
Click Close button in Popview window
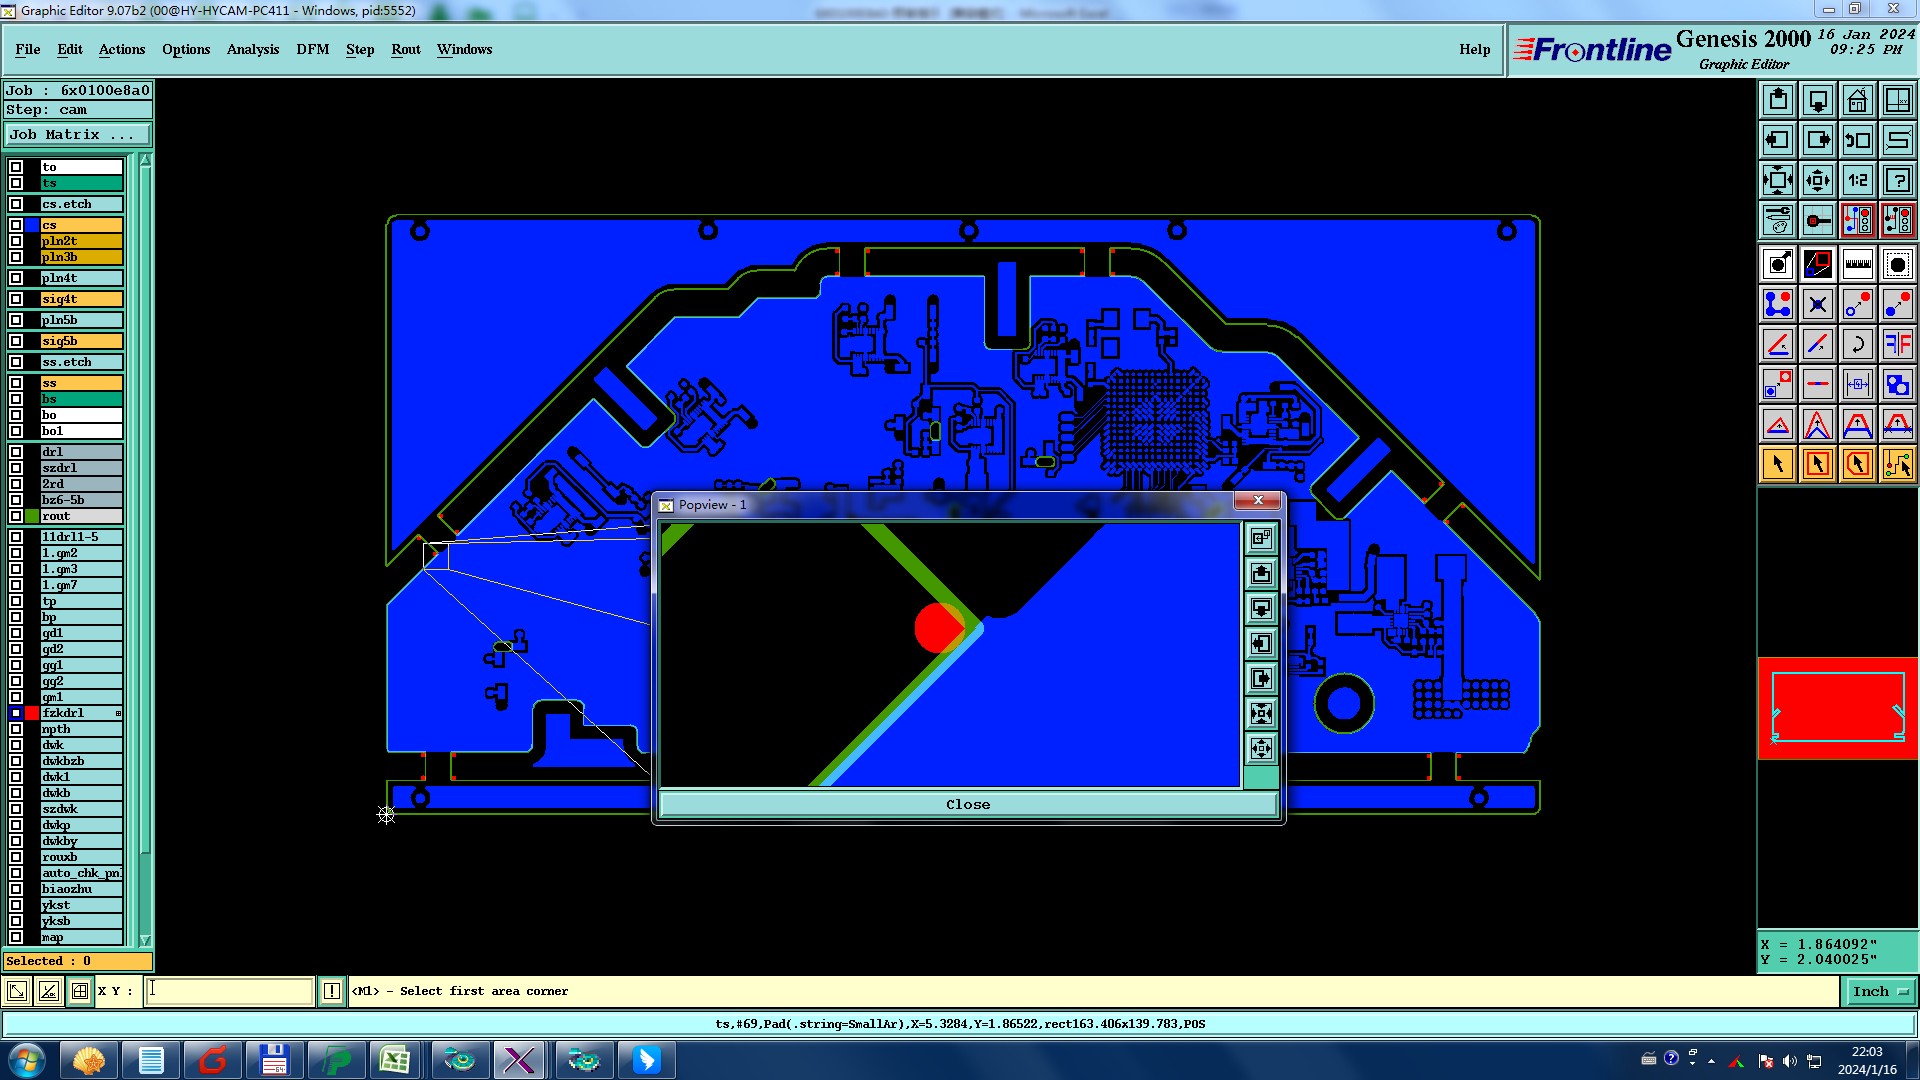(967, 804)
